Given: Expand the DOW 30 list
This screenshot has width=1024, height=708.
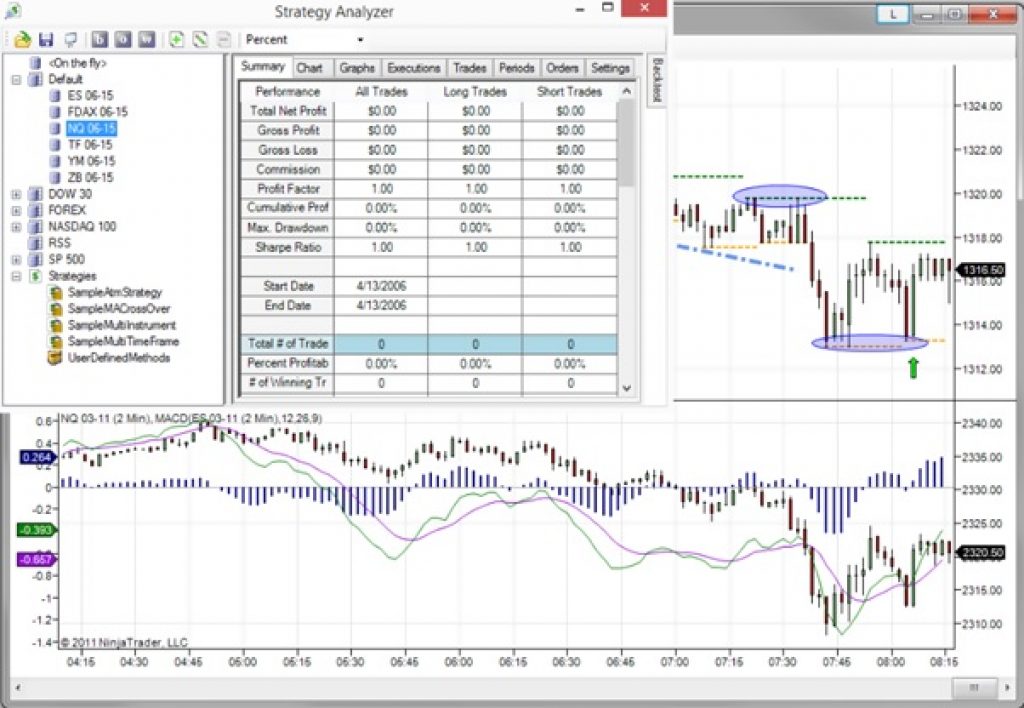Looking at the screenshot, I should (x=16, y=194).
